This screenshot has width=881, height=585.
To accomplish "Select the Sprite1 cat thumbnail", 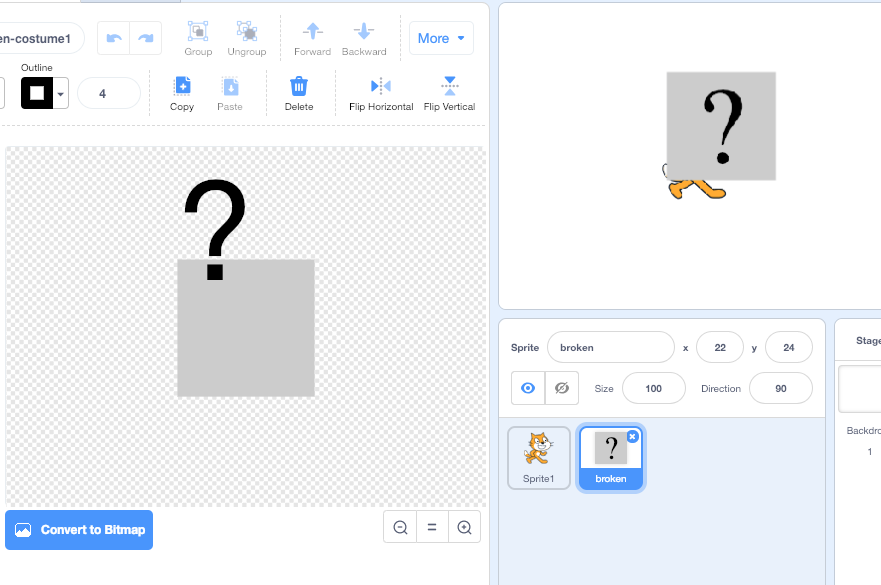I will [539, 458].
